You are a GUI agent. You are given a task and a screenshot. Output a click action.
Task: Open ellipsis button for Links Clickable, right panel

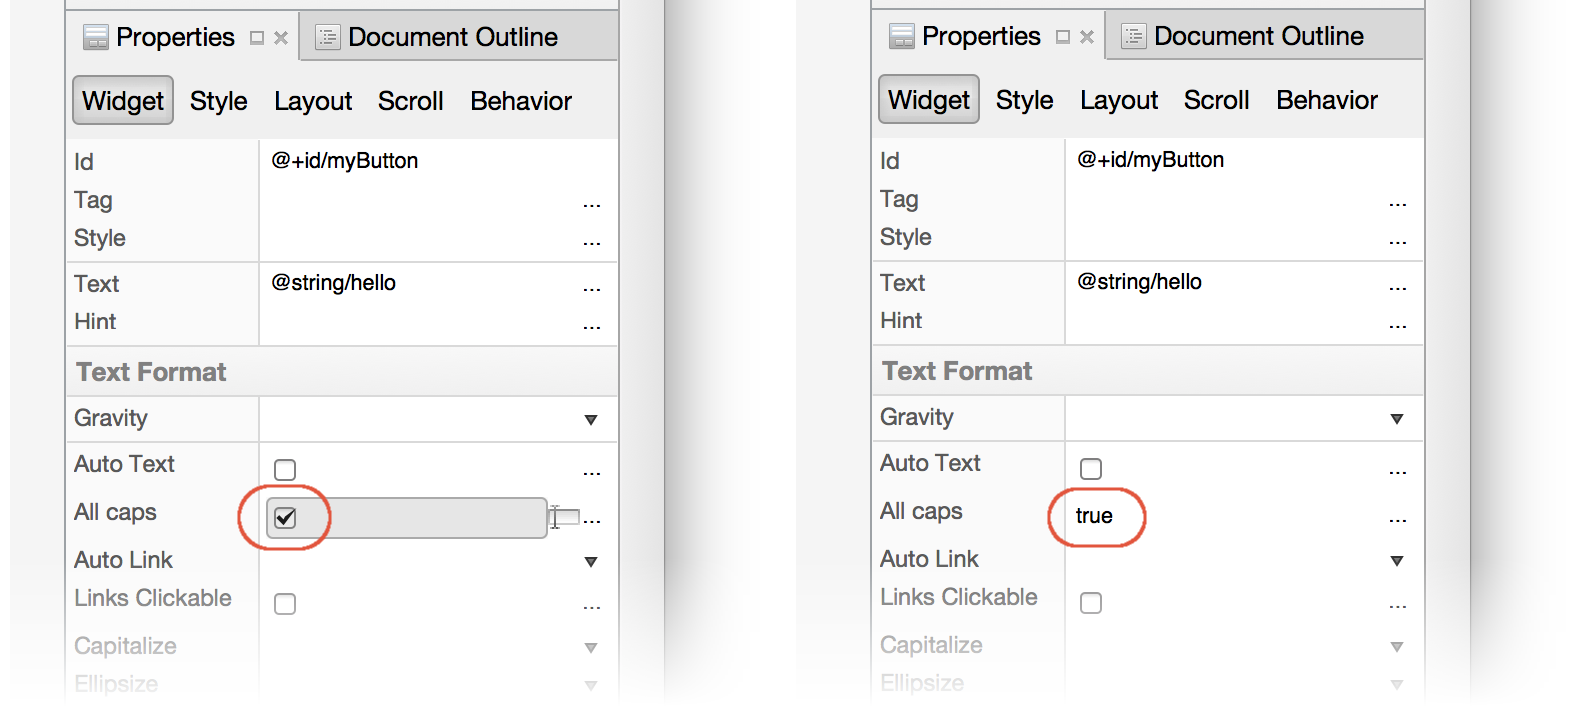pos(1398,605)
